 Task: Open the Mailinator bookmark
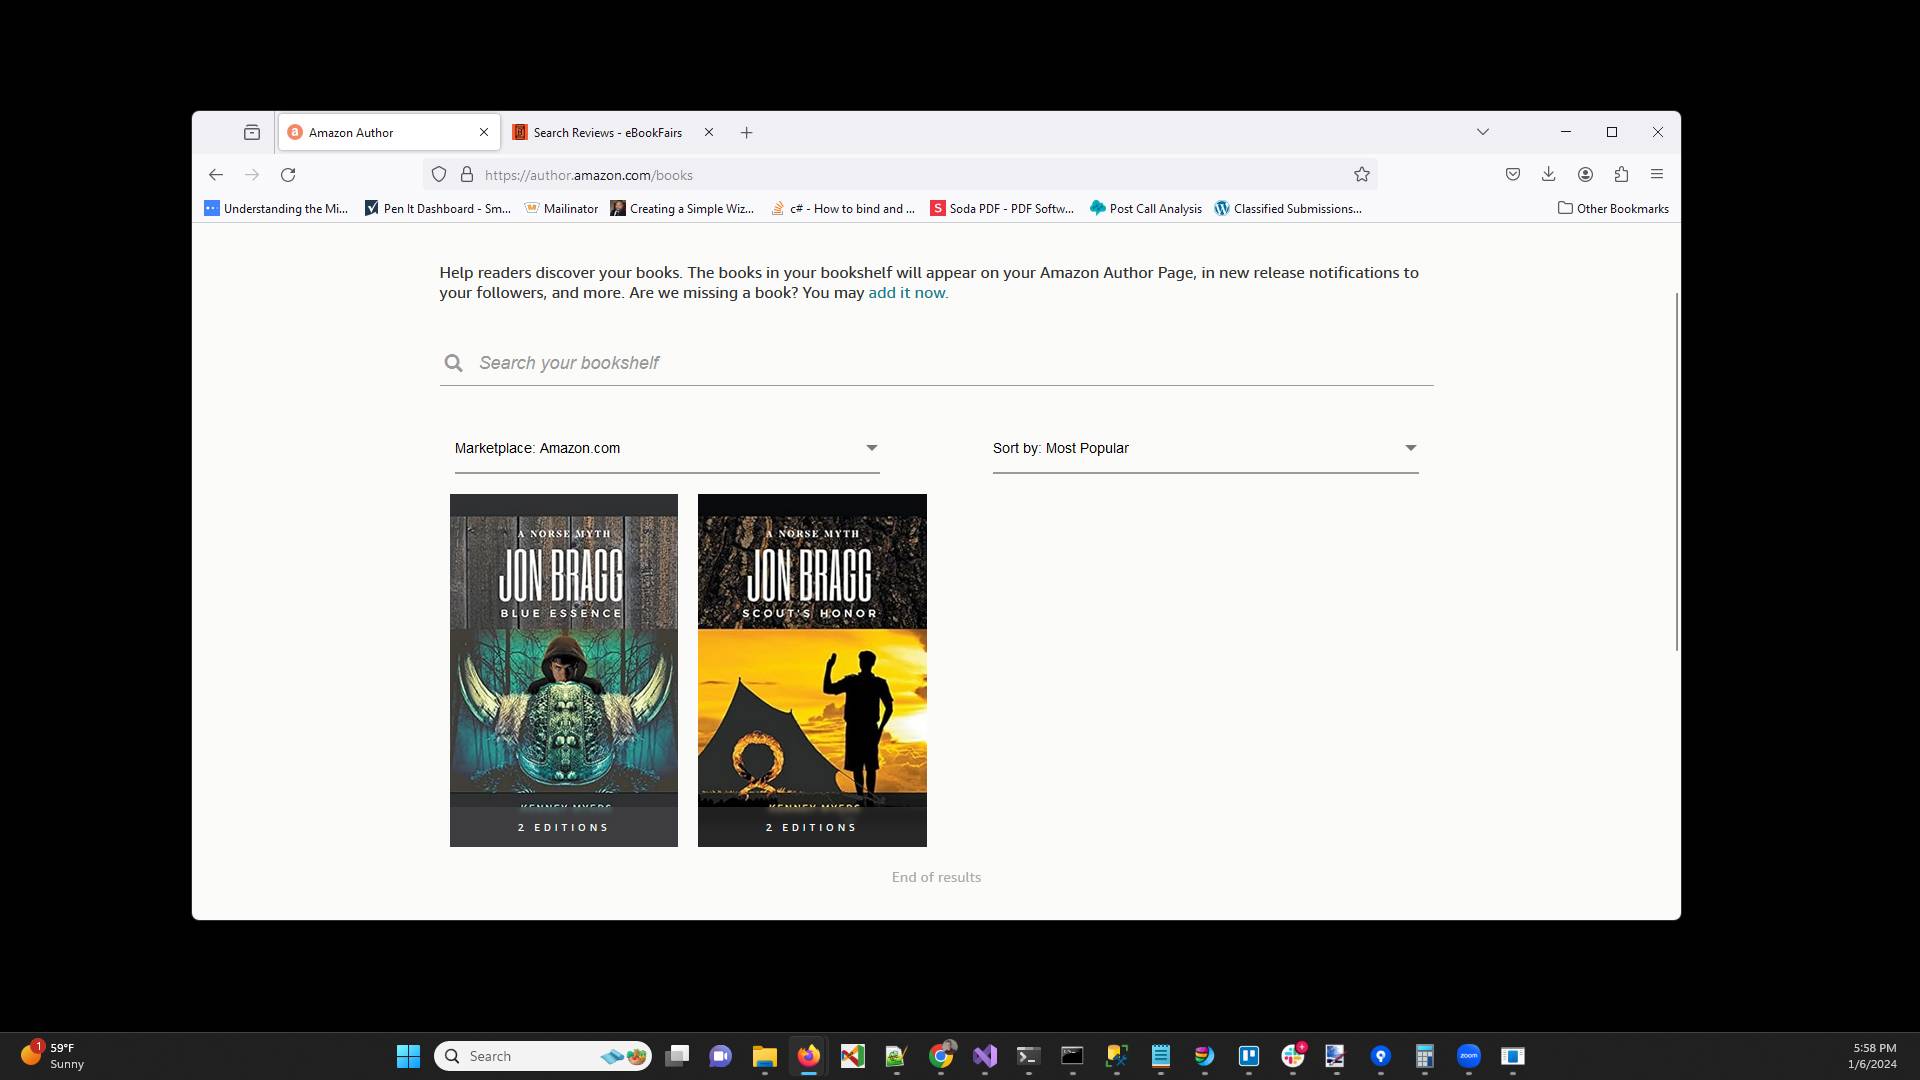tap(562, 208)
